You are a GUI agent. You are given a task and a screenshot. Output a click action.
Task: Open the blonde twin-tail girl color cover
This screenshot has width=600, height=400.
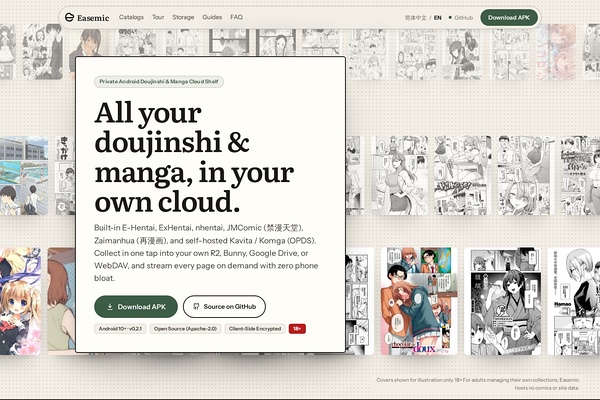click(x=20, y=301)
